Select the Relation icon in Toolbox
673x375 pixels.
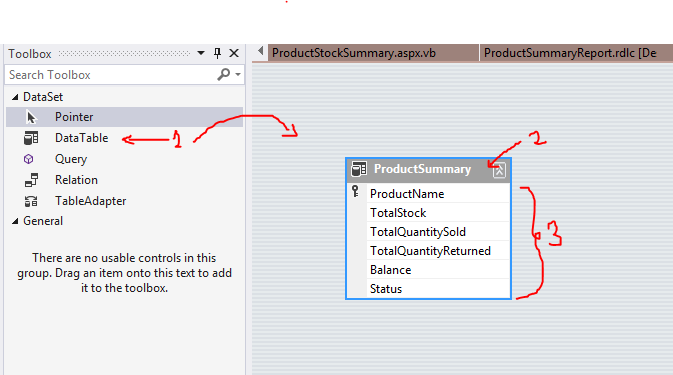31,180
